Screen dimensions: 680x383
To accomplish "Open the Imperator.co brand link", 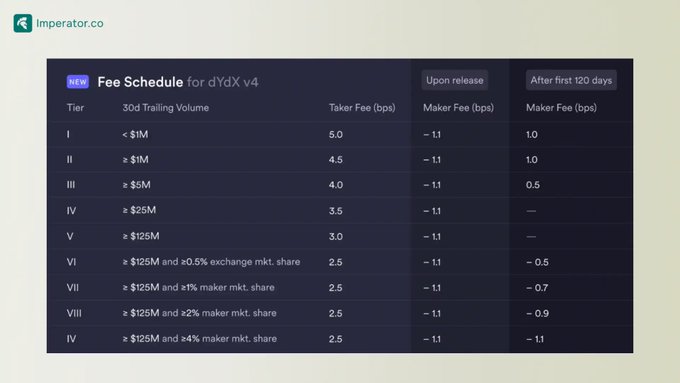I will 70,23.
